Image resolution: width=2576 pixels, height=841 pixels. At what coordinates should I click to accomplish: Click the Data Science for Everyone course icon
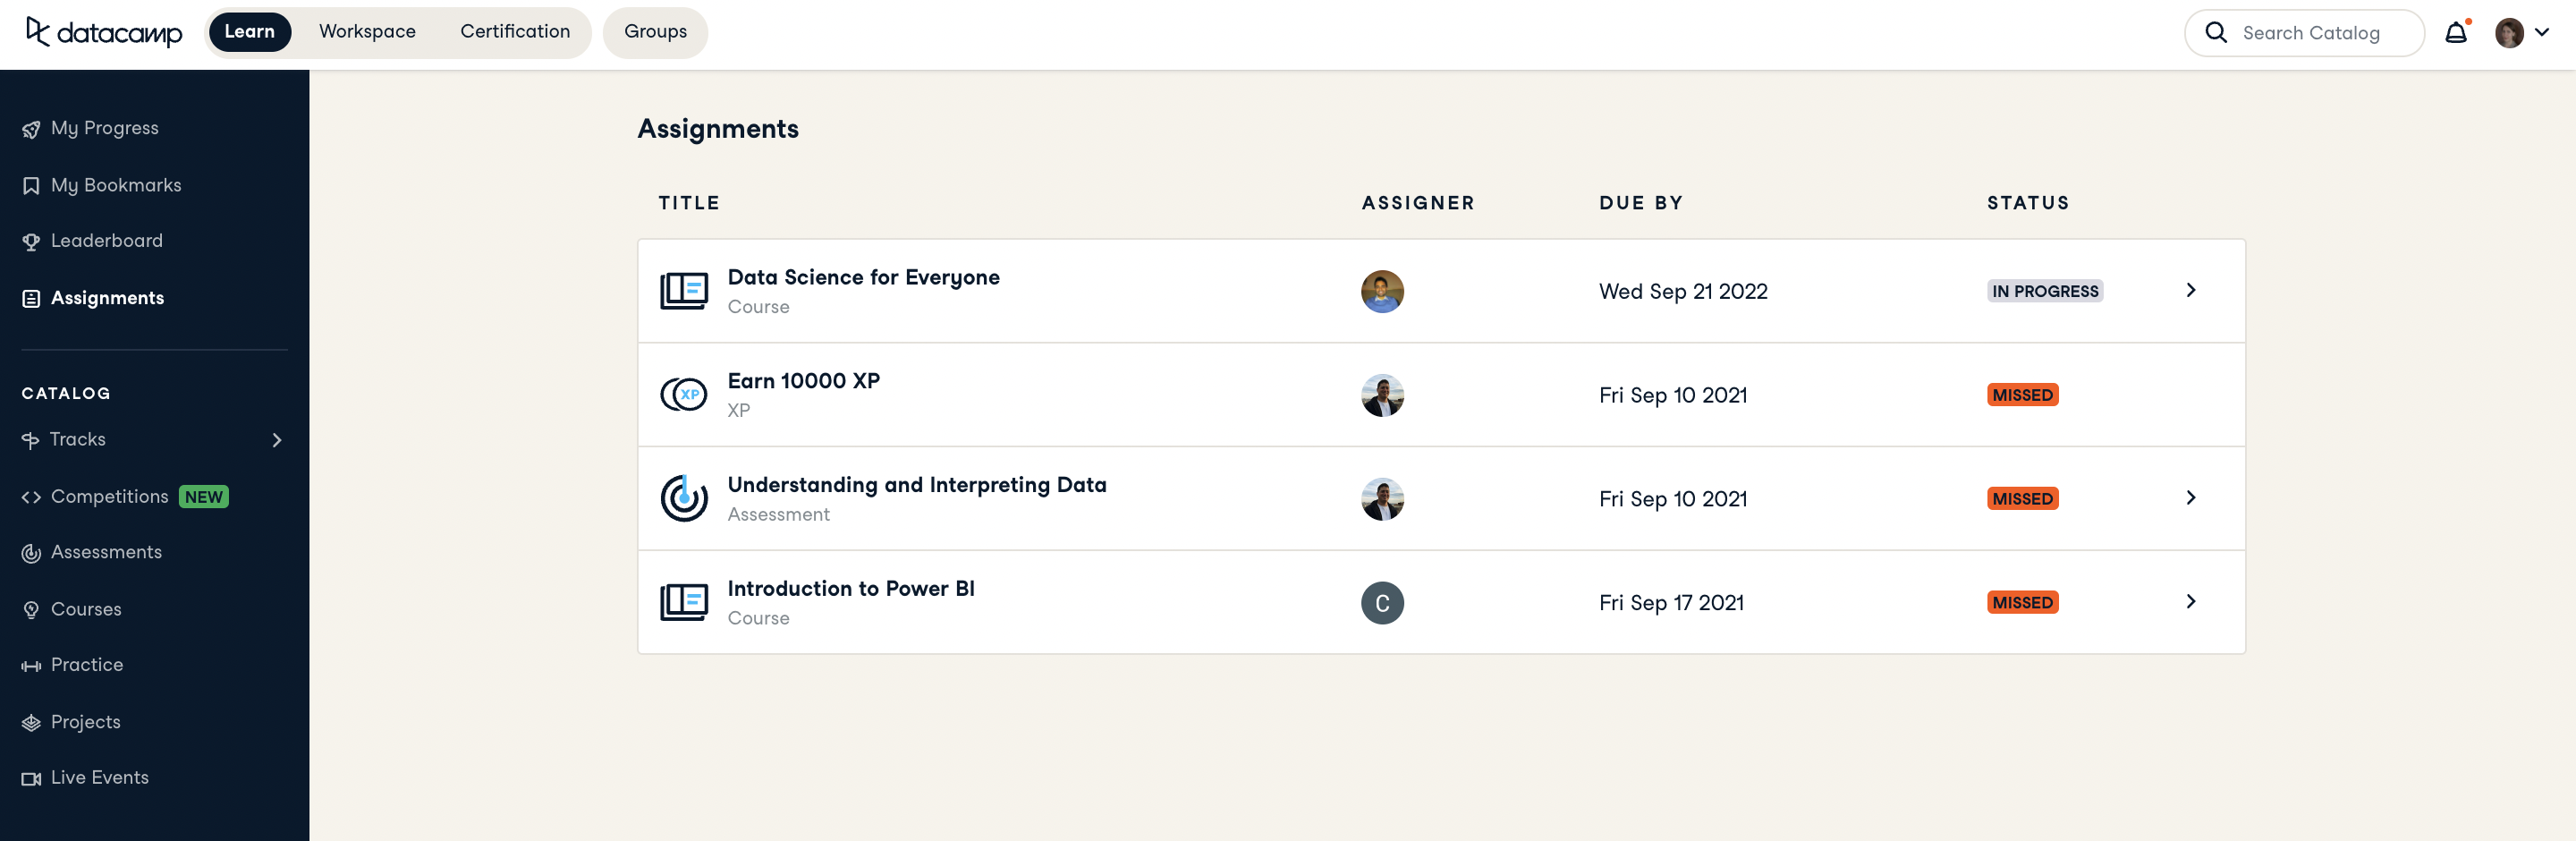(x=684, y=291)
